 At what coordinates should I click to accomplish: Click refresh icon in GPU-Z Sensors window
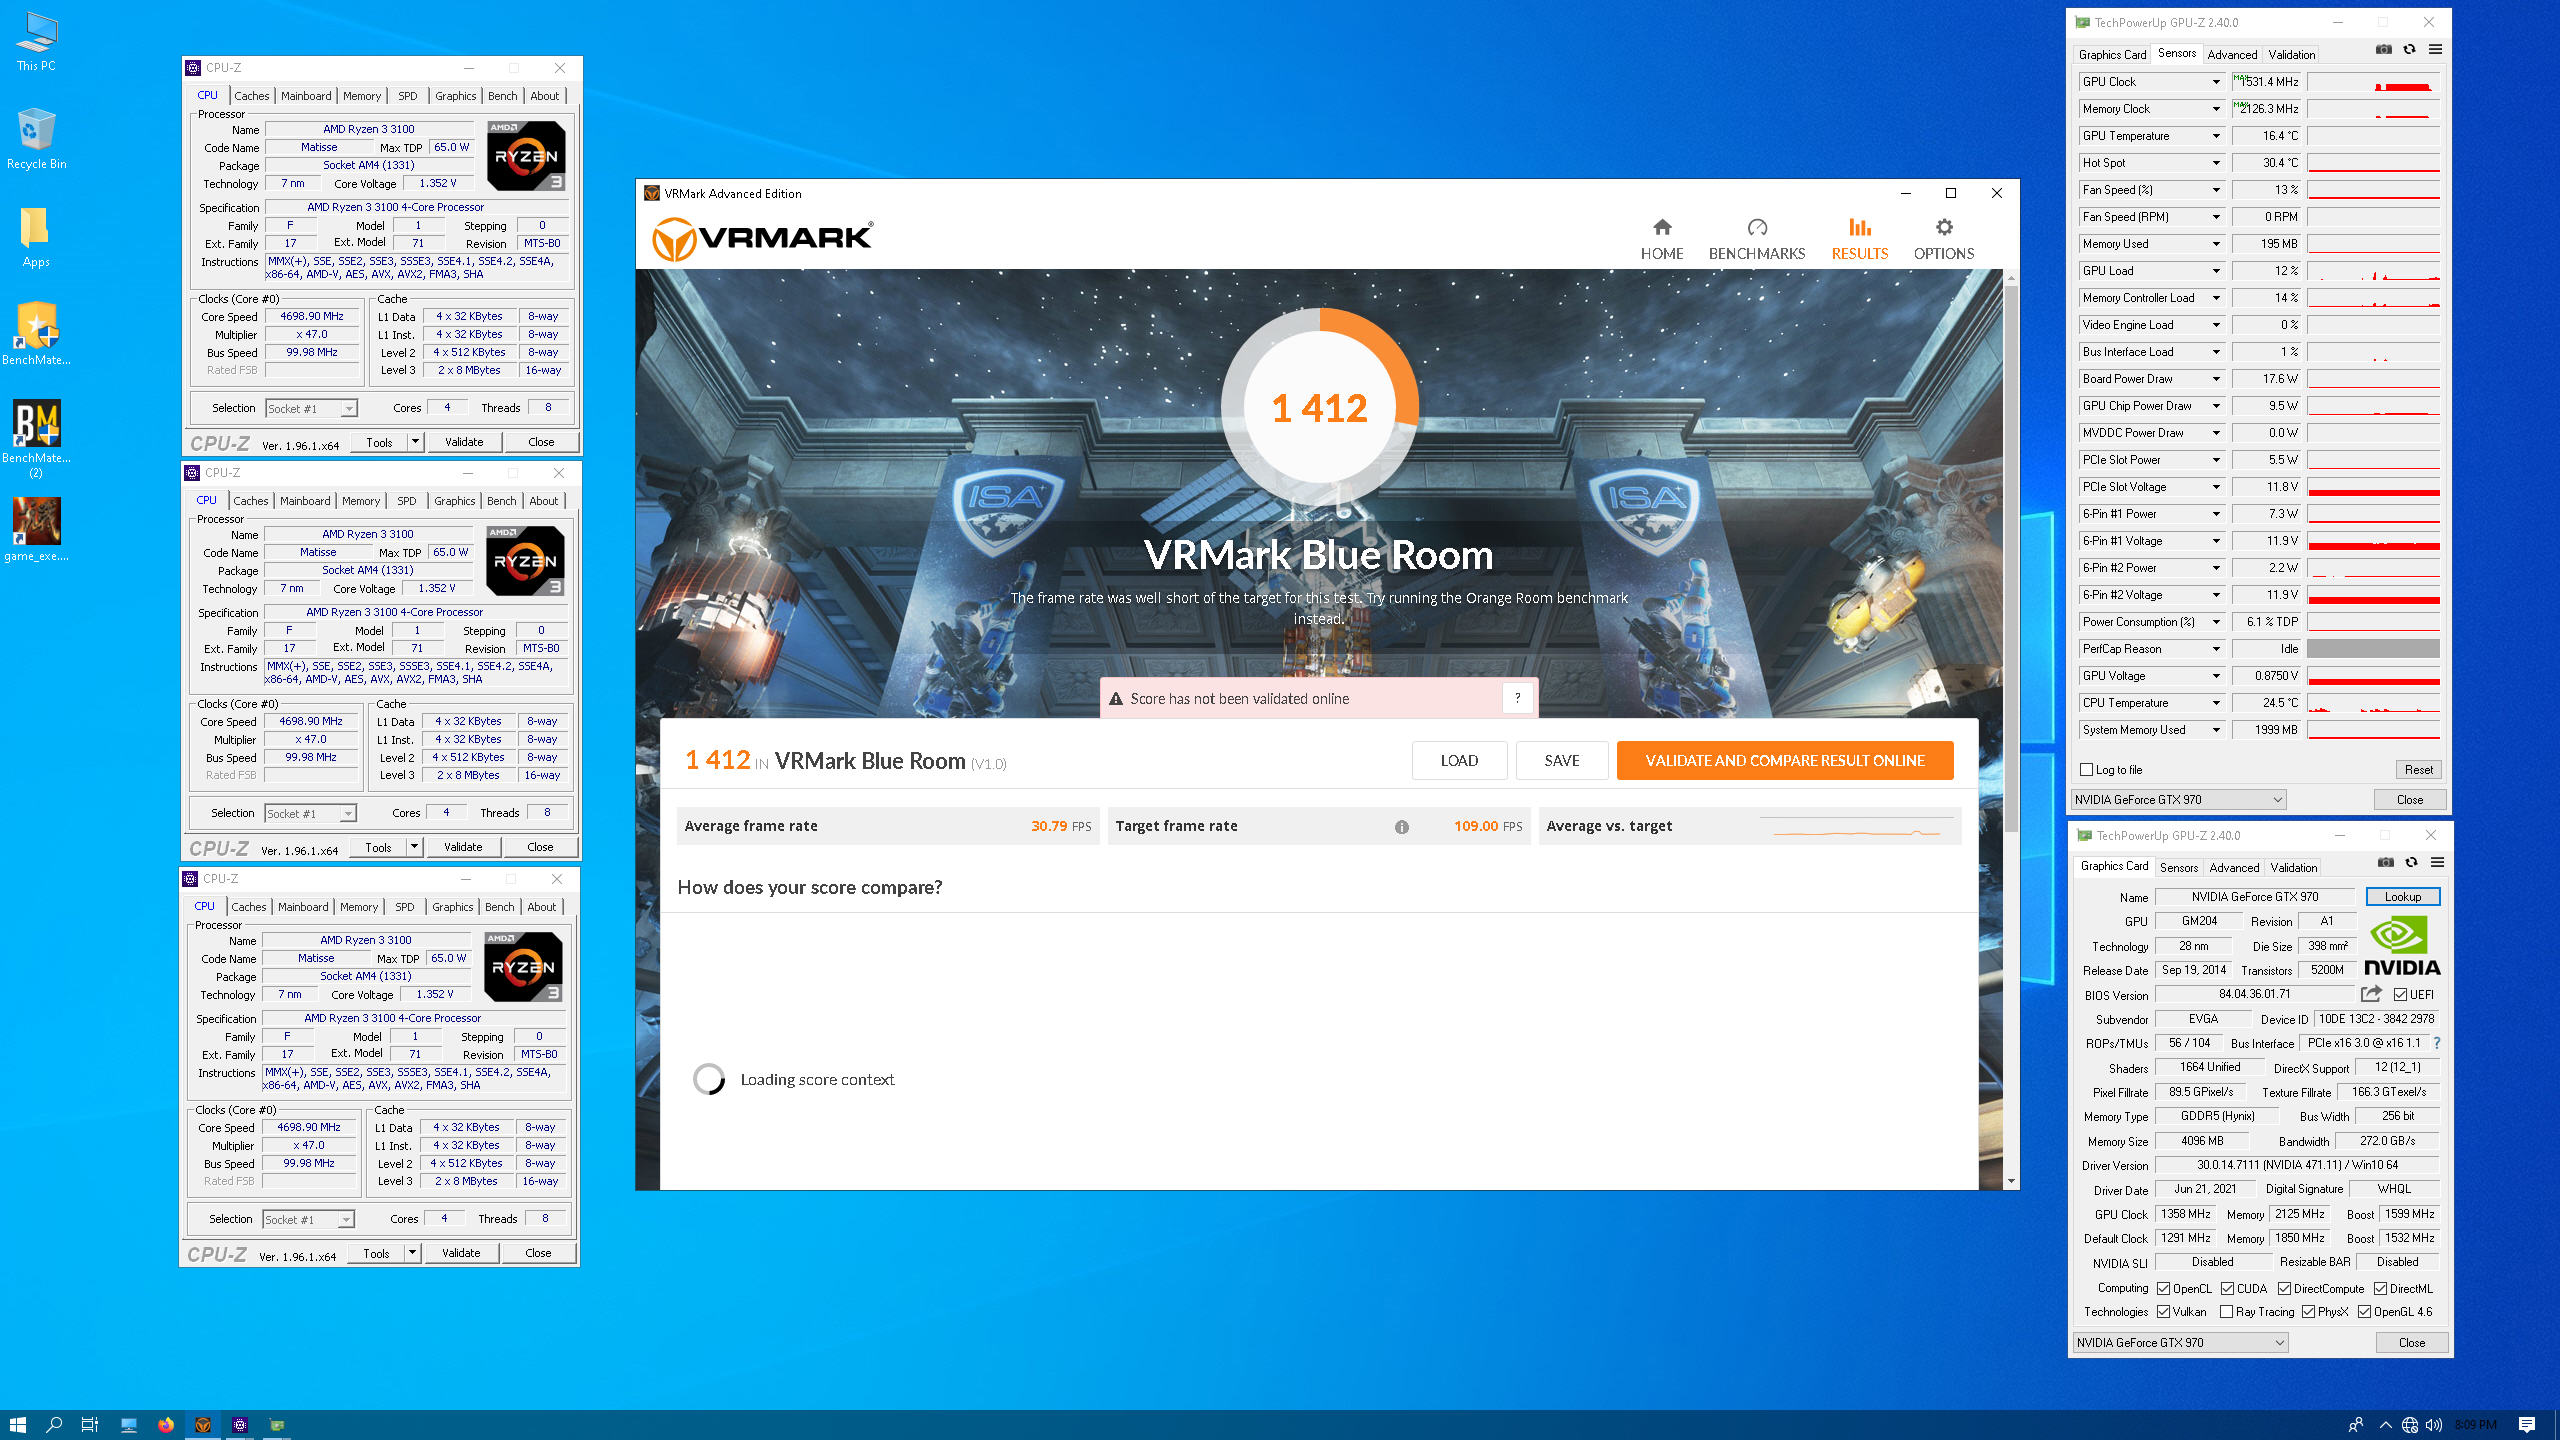[2410, 50]
